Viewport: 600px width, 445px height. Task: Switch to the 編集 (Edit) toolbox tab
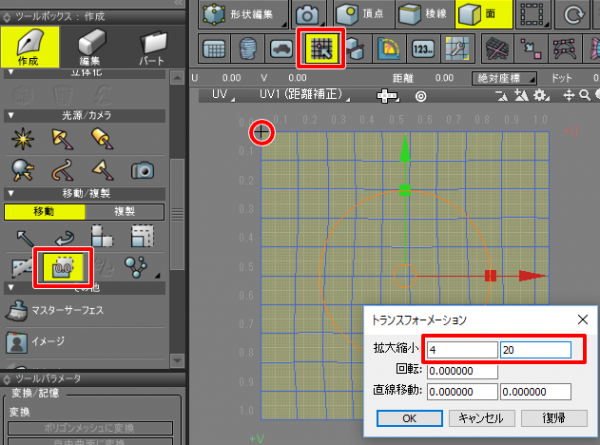pos(90,47)
